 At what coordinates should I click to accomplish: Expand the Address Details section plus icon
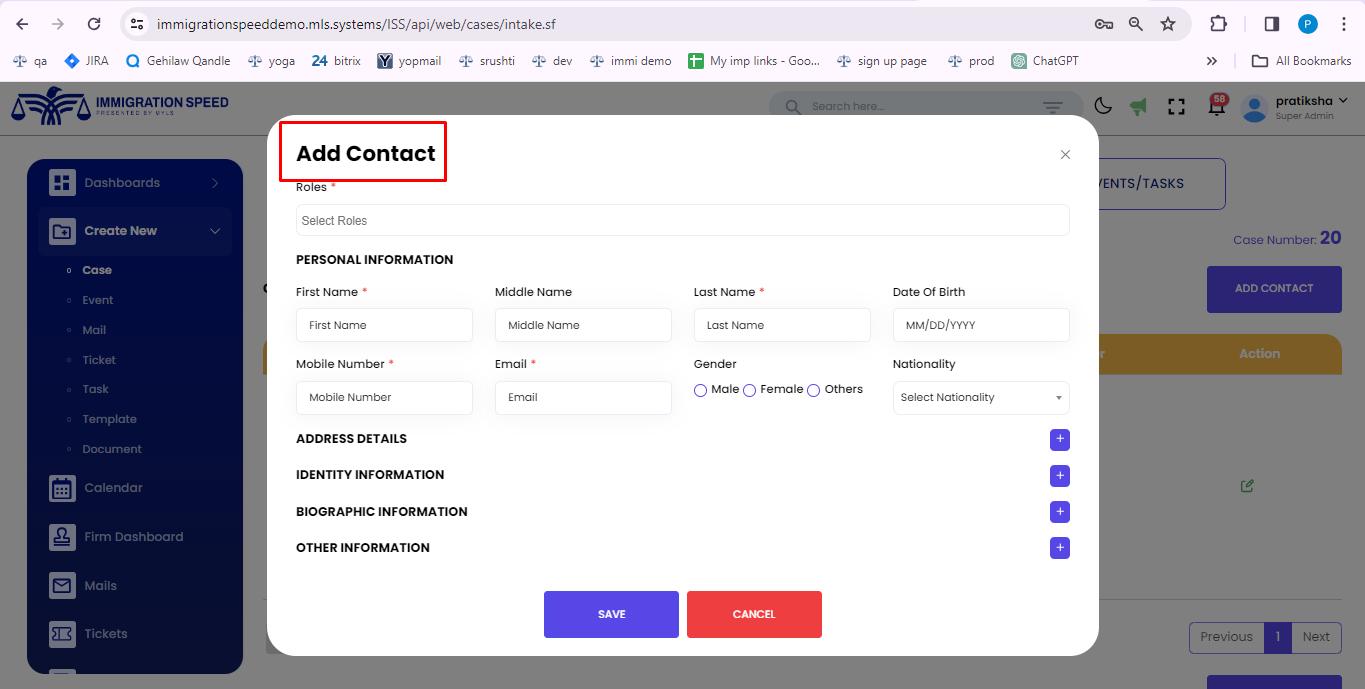pos(1059,440)
